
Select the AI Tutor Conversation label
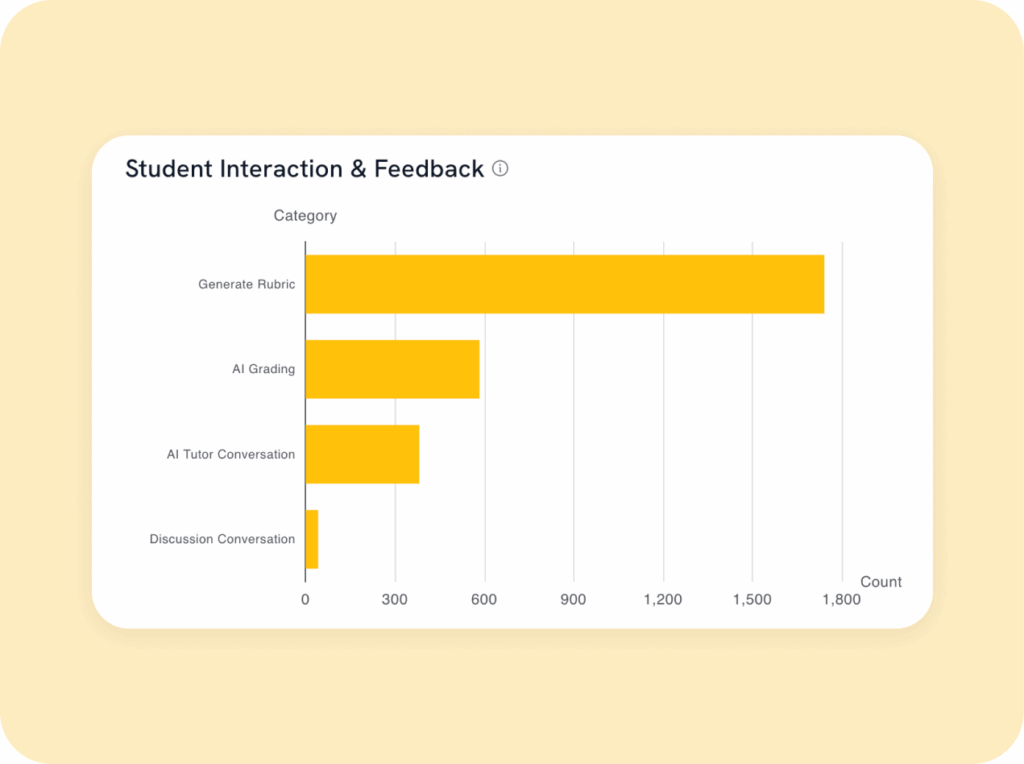(230, 454)
